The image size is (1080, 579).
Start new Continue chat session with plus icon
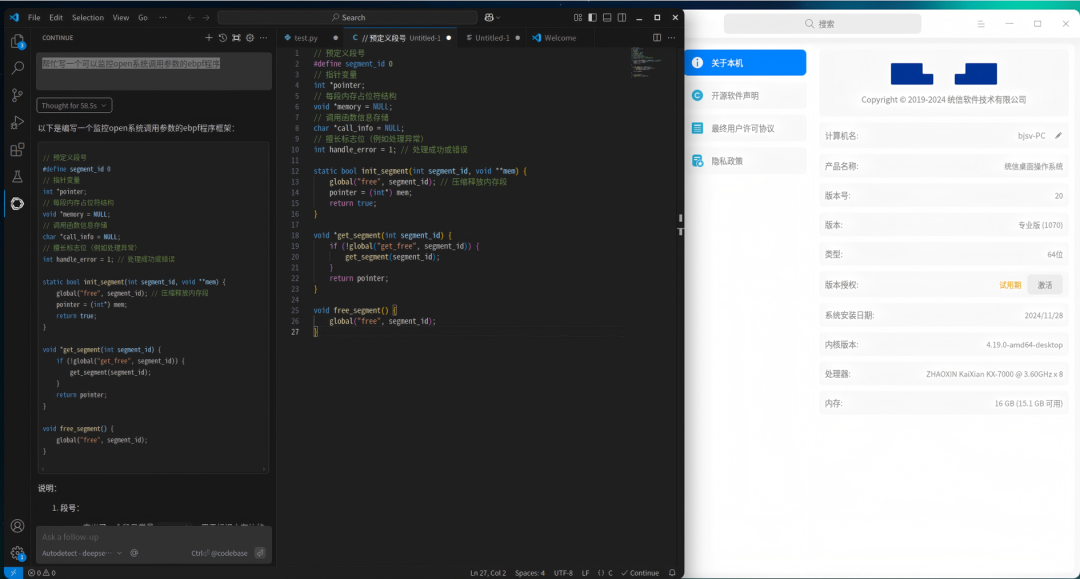pos(209,37)
